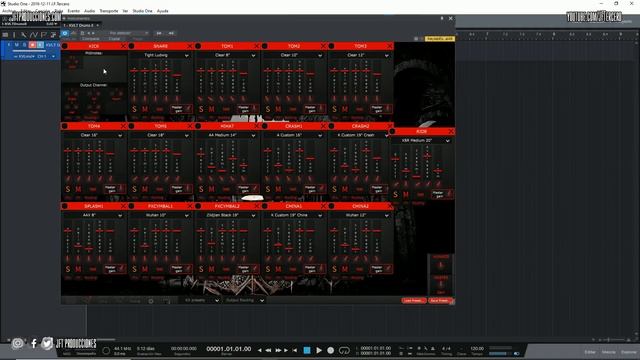
Task: Expand the HIHAT AA Medium 14" dropdown
Action: pos(227,135)
